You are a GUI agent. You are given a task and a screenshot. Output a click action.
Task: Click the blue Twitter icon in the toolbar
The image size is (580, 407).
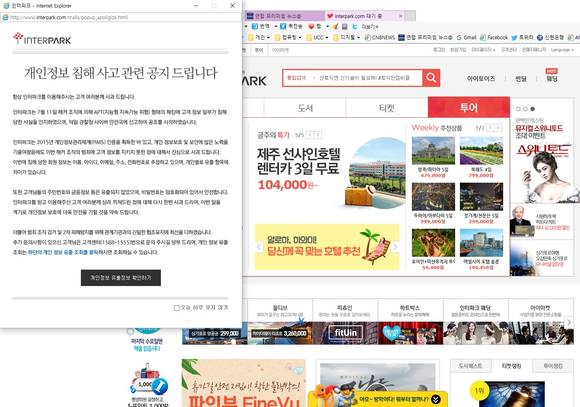(354, 26)
